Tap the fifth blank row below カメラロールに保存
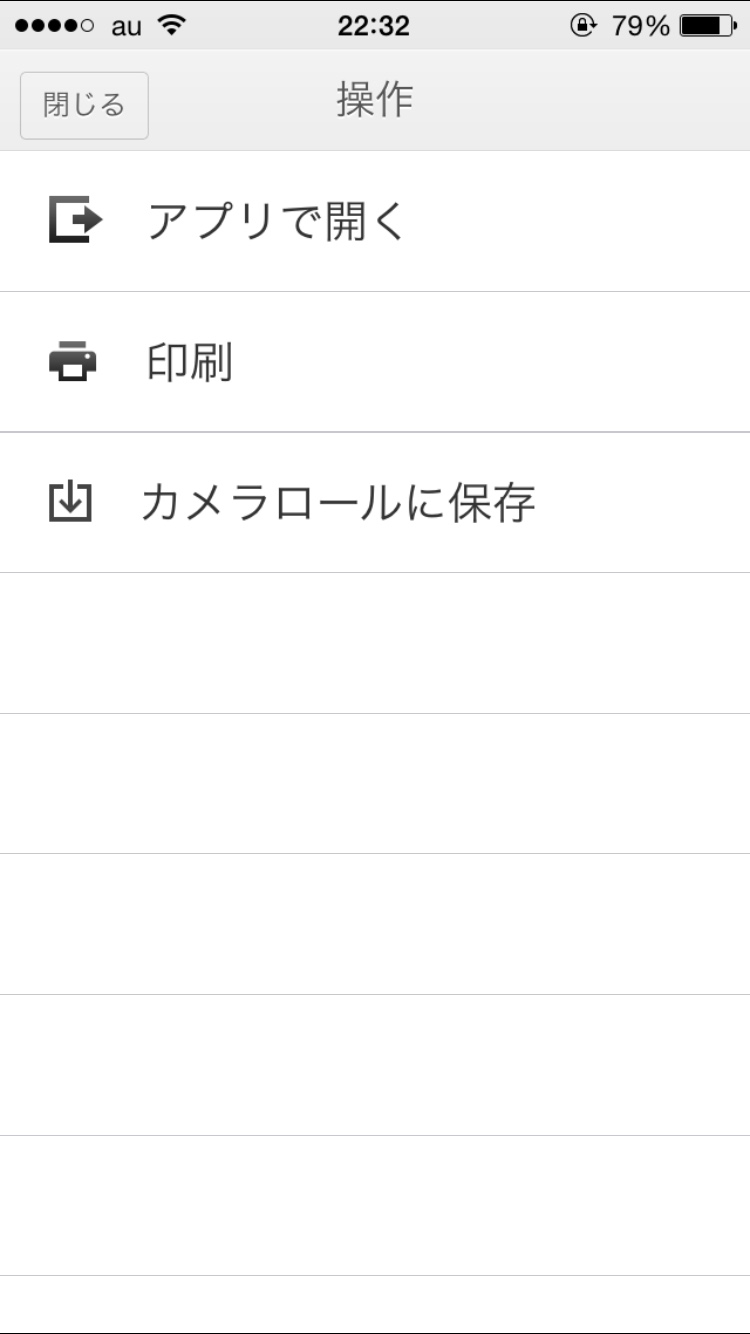Screen dimensions: 750x1334 375,1205
